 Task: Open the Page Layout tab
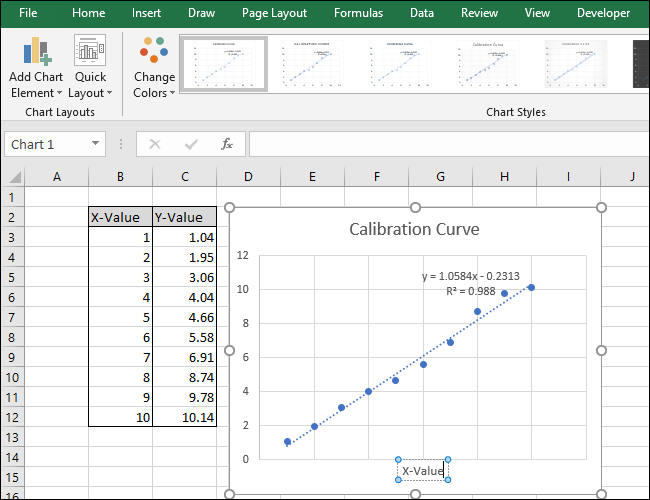272,13
